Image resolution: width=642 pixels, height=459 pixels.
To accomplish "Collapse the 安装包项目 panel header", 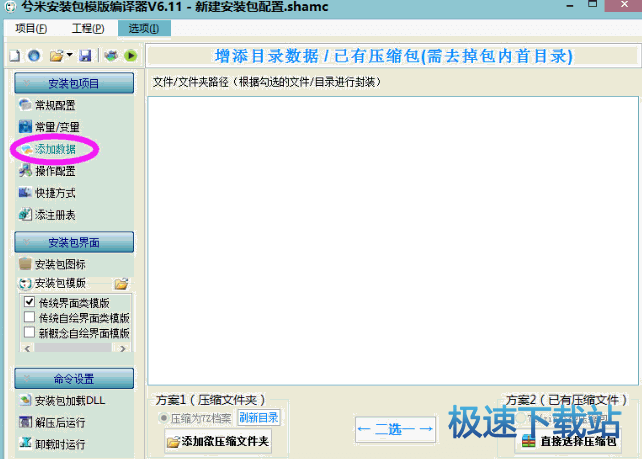I will click(72, 82).
